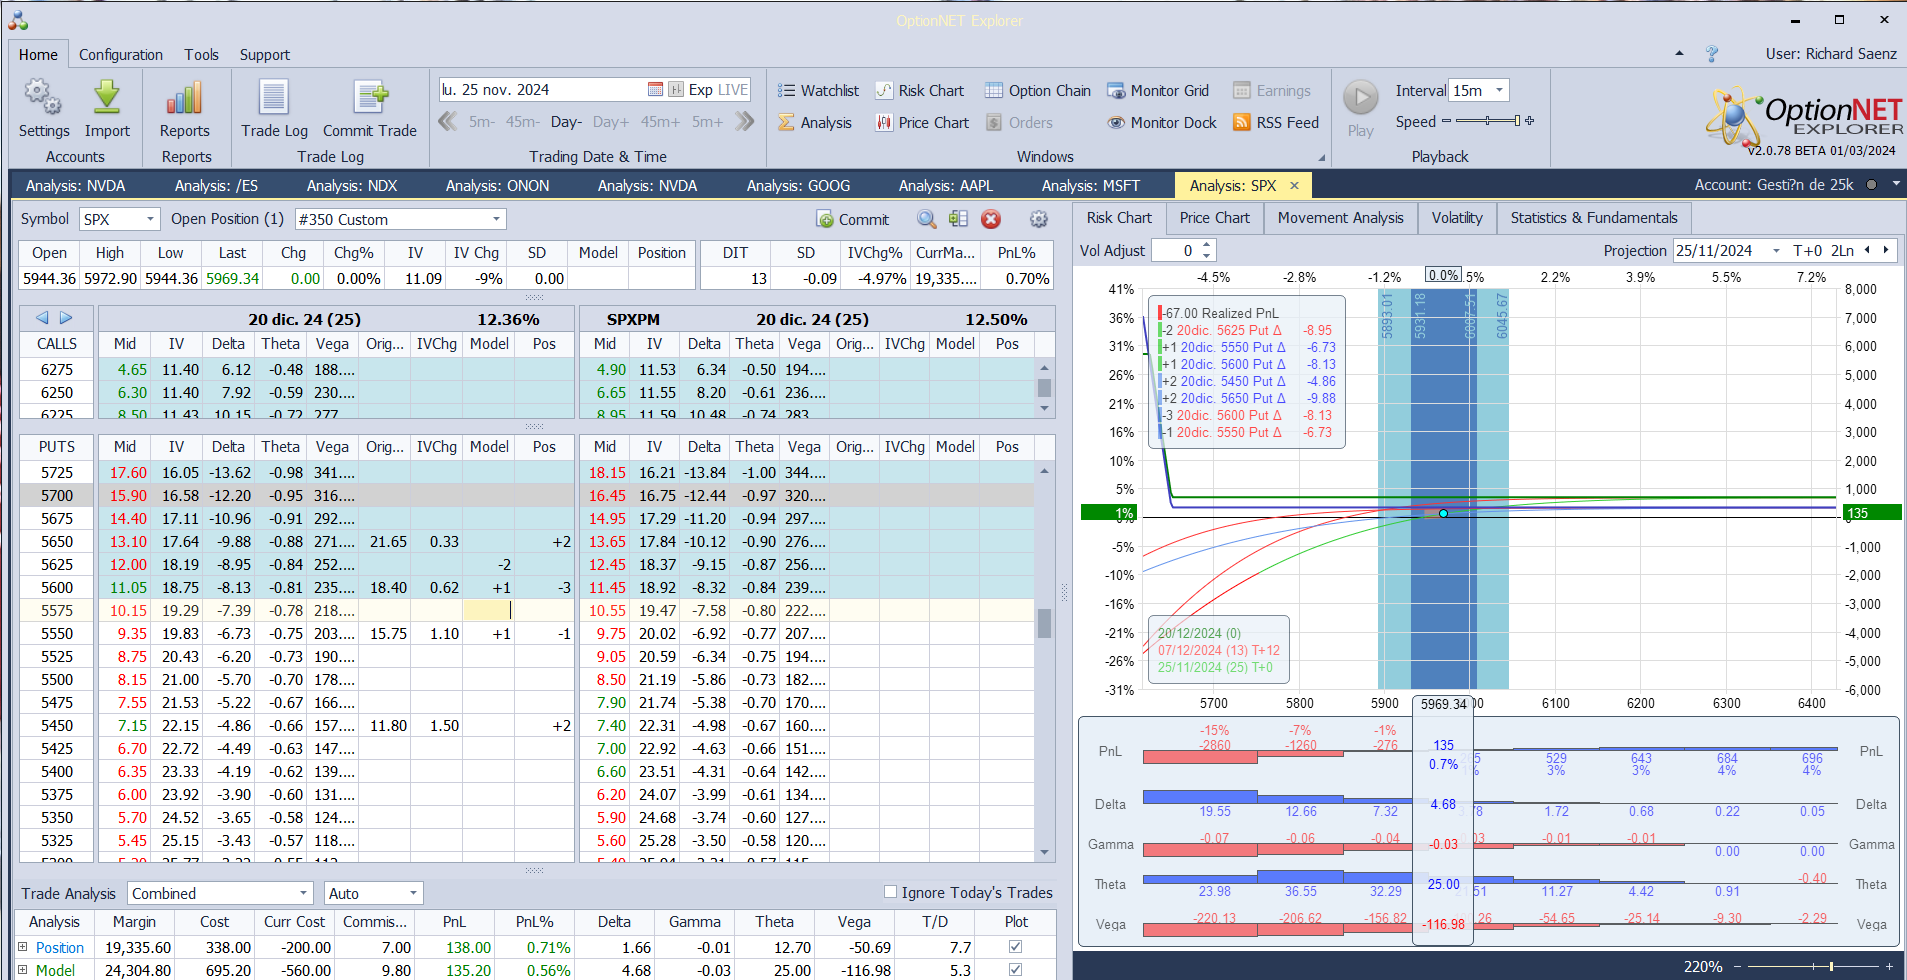Screen dimensions: 1907x980
Task: Click the Commit button
Action: tap(853, 220)
